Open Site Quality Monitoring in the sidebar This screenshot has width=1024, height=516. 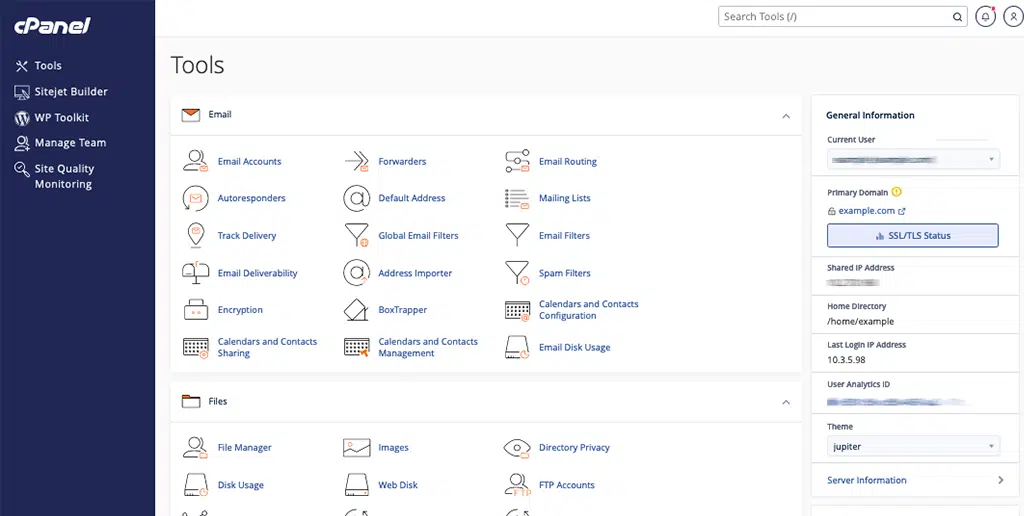point(55,176)
